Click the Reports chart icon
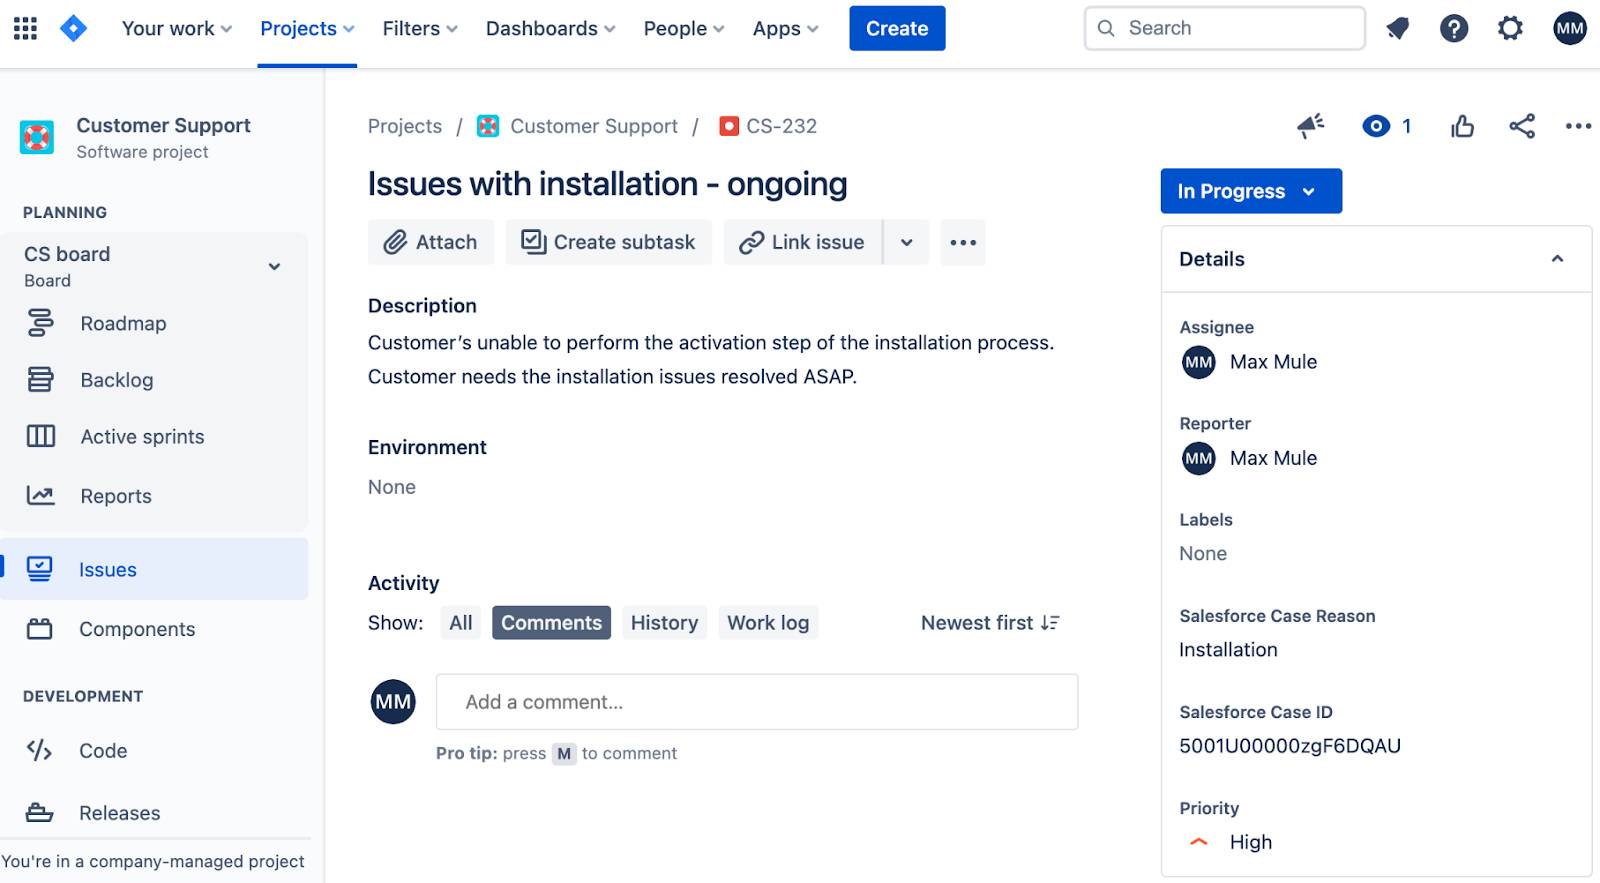1600x883 pixels. (x=40, y=495)
